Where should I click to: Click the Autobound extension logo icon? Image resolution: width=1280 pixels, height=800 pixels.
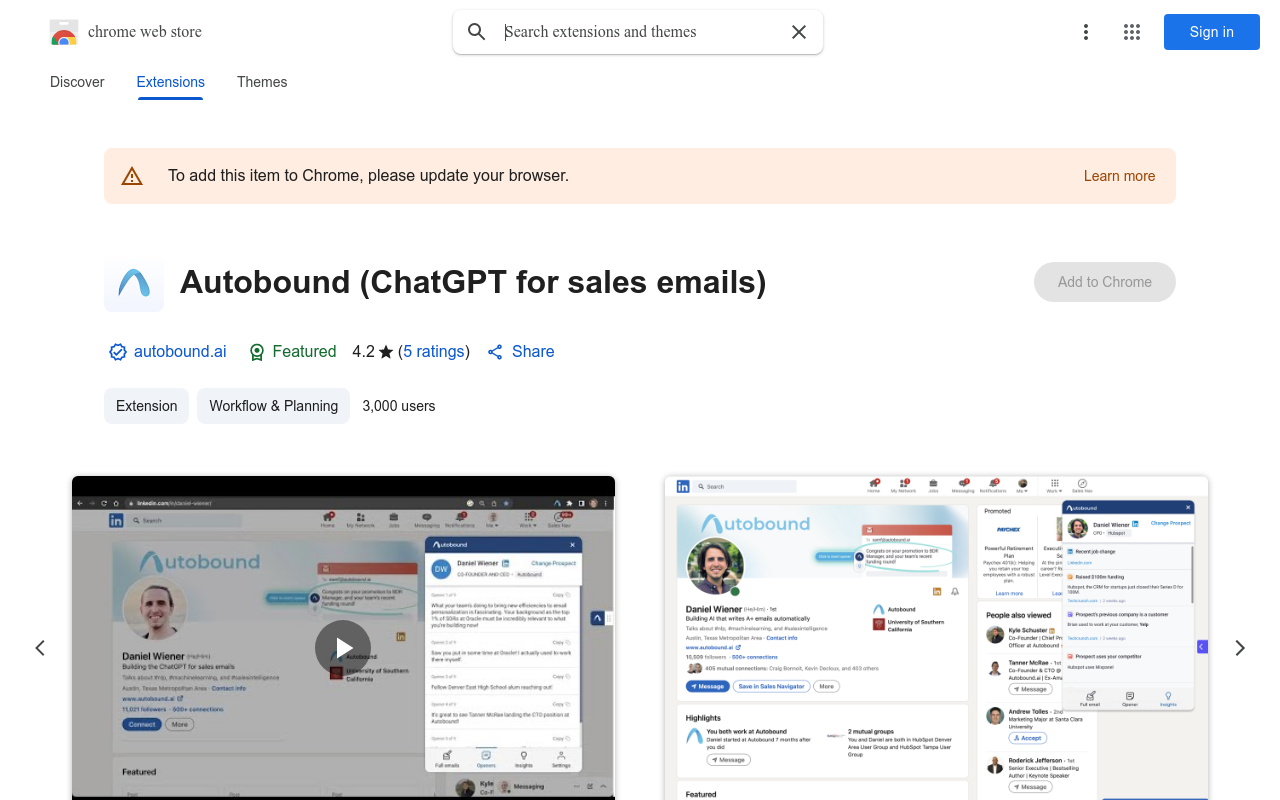[134, 282]
